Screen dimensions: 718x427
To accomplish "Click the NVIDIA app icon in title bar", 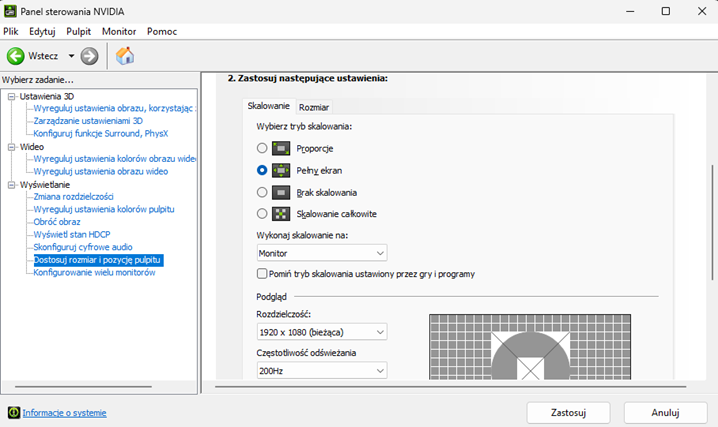I will point(10,11).
